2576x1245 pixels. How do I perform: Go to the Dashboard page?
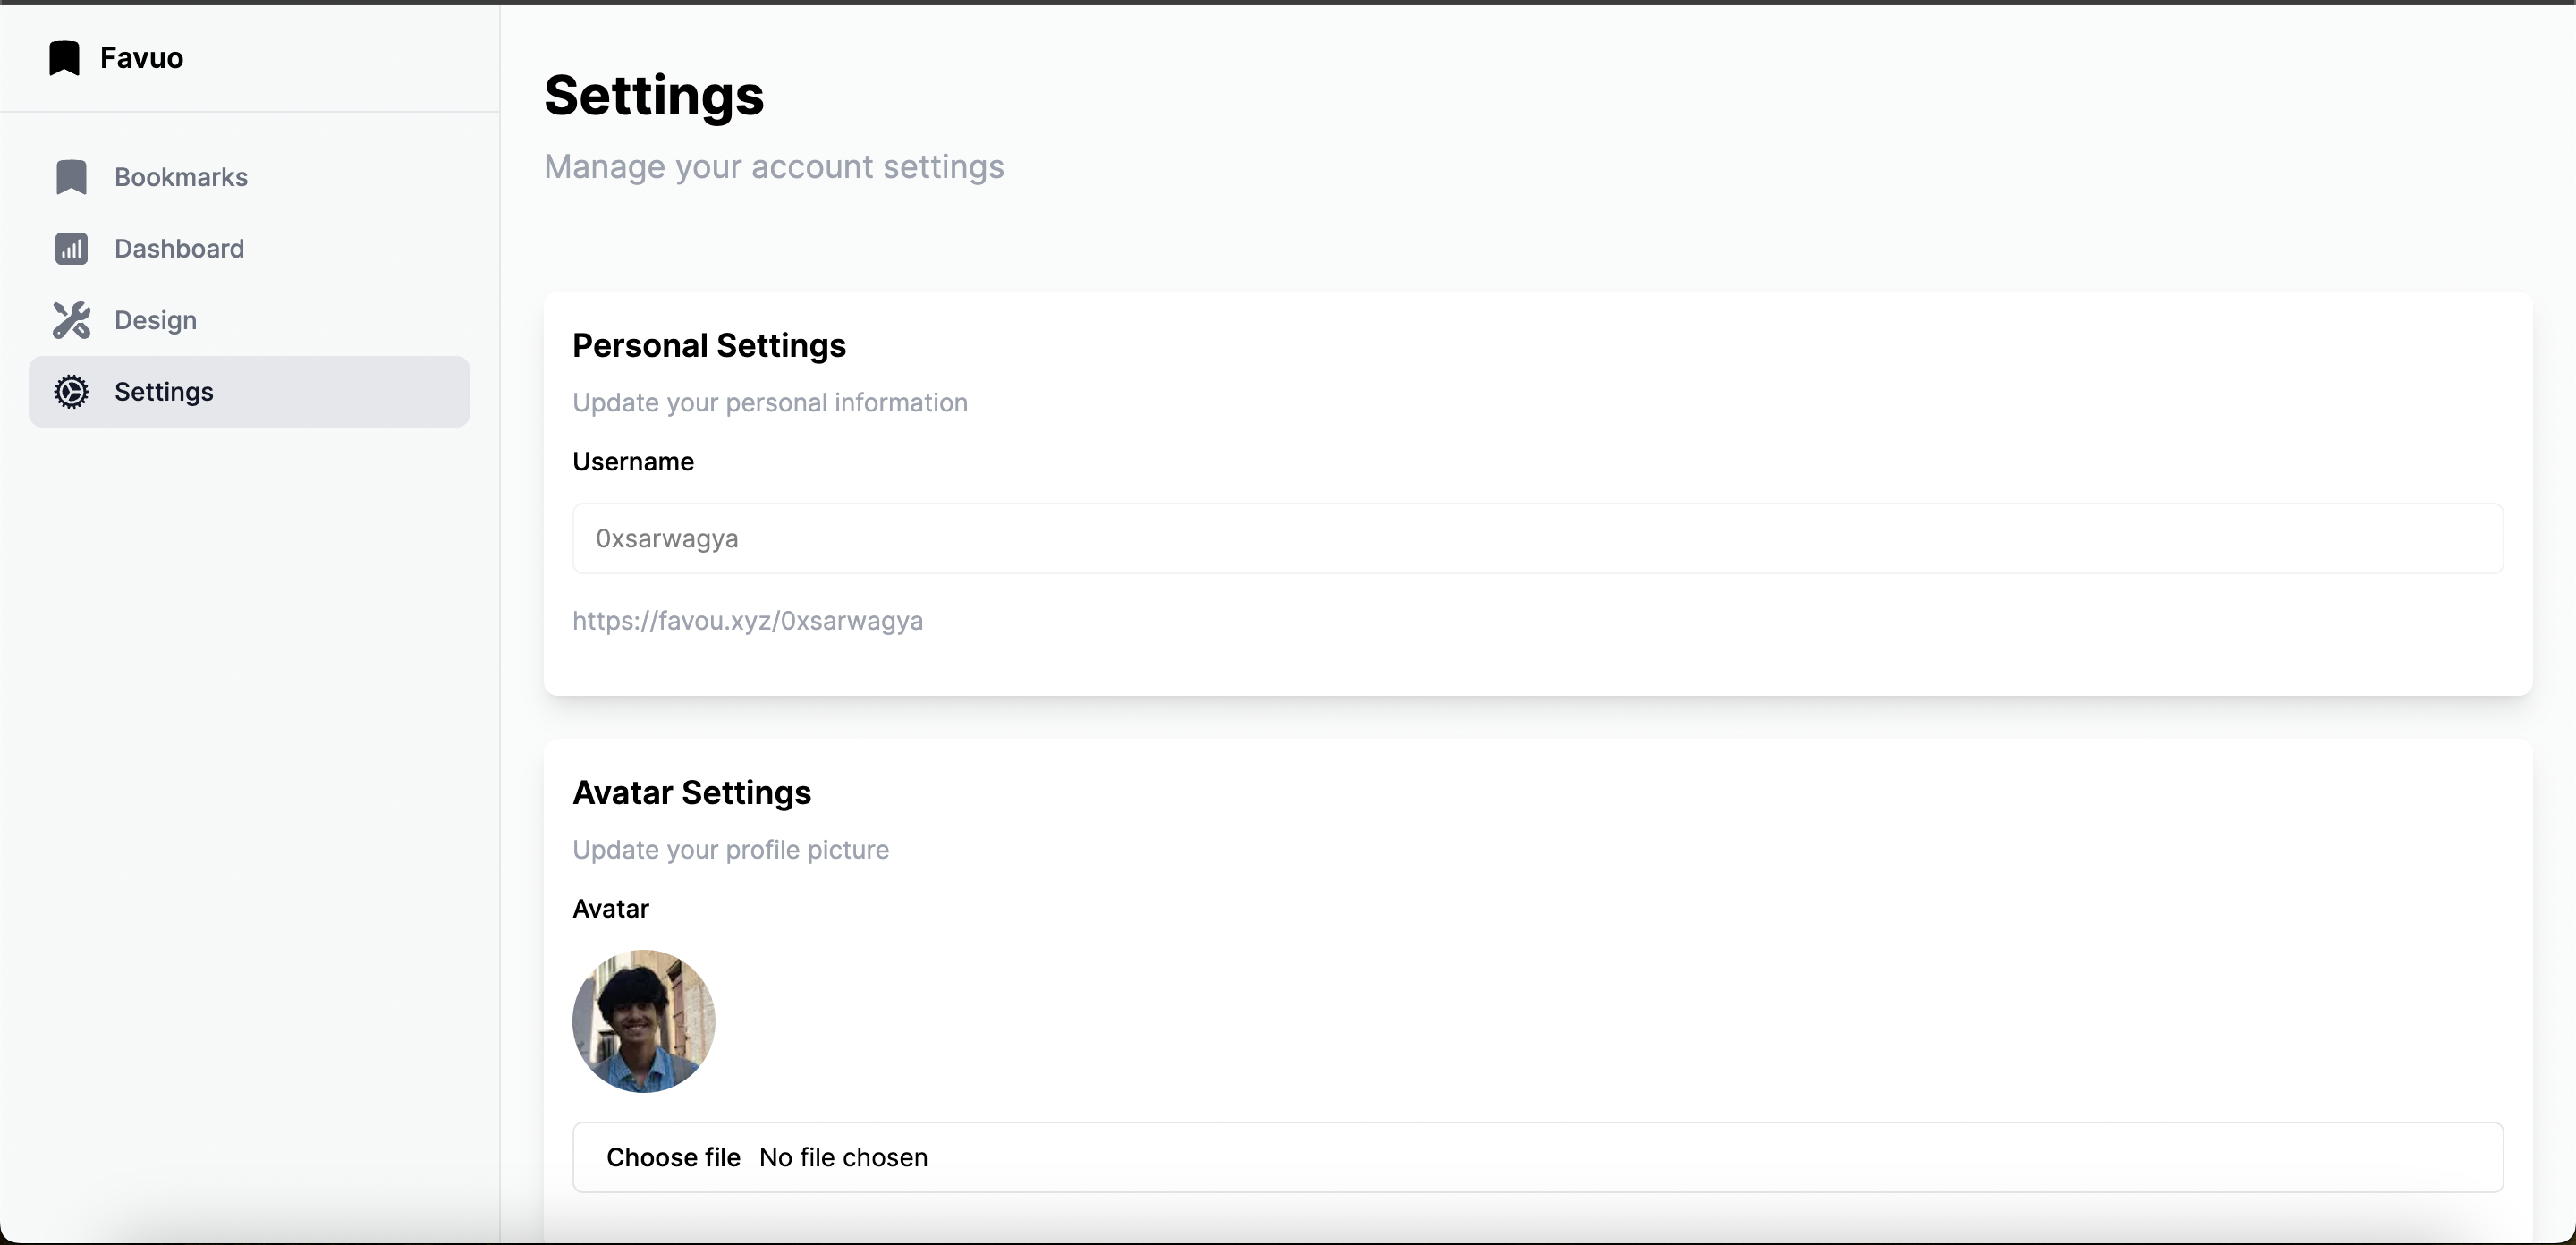pyautogui.click(x=249, y=248)
